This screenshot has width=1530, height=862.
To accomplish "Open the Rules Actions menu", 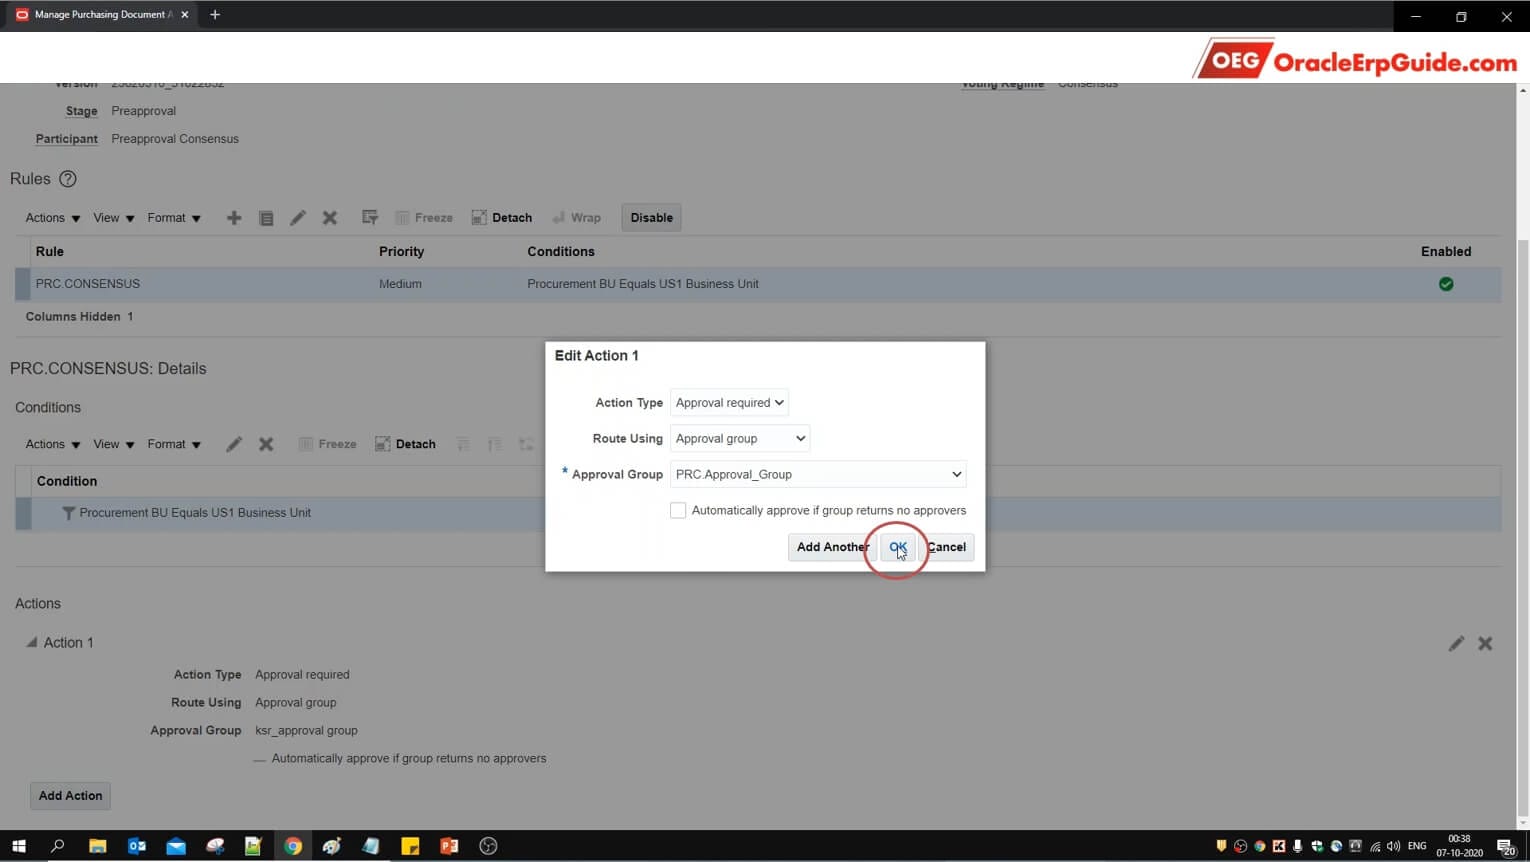I will [x=53, y=218].
